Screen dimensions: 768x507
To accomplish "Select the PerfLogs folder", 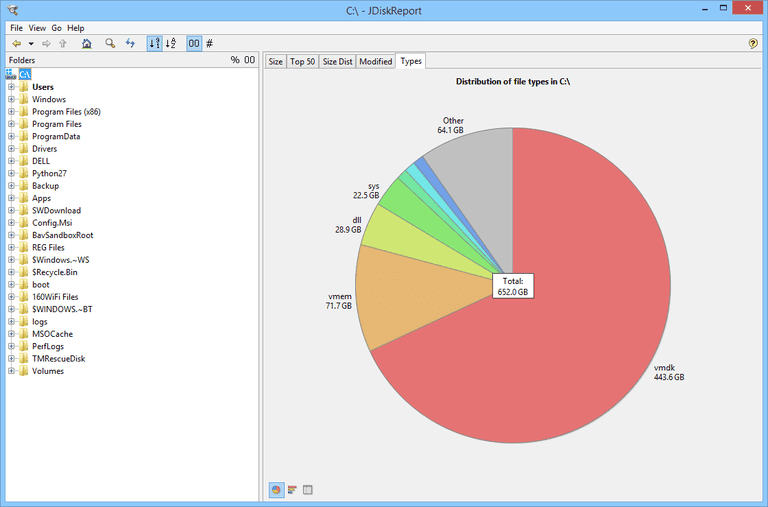I will [x=48, y=346].
